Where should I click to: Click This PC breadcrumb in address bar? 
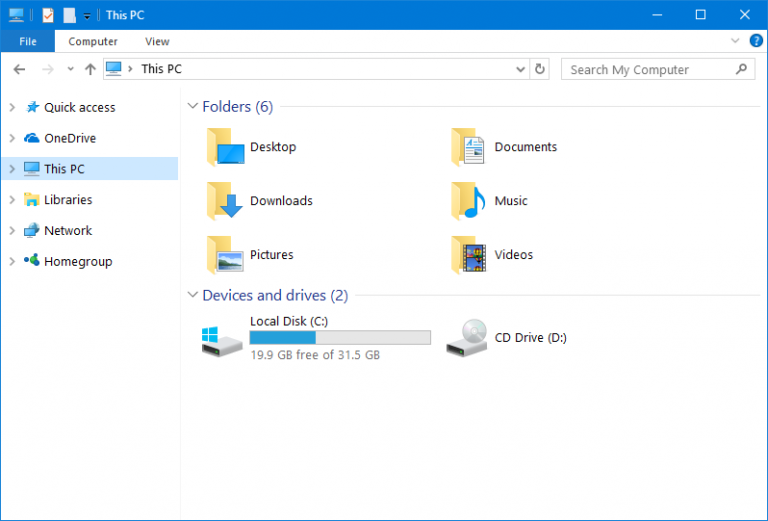[x=161, y=69]
